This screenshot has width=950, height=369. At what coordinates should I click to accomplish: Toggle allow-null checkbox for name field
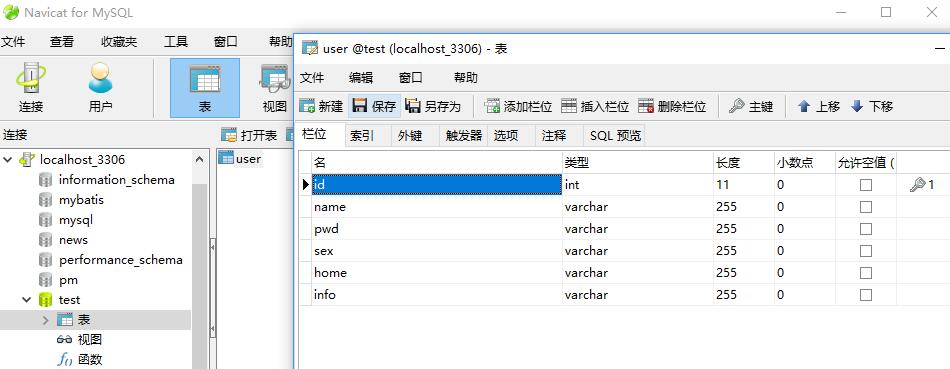[866, 207]
